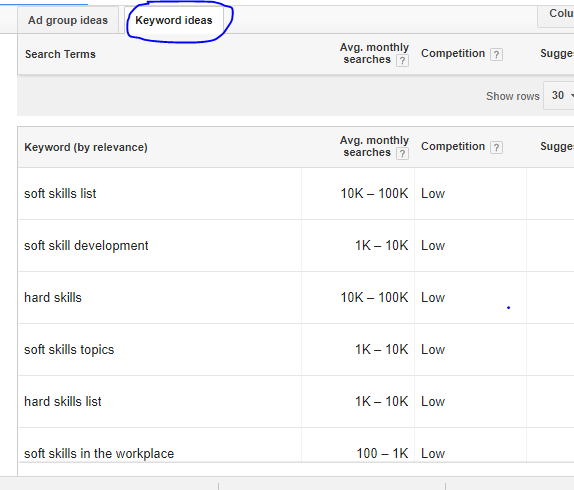Select the soft skills topics keyword
The height and width of the screenshot is (490, 574).
tap(69, 349)
